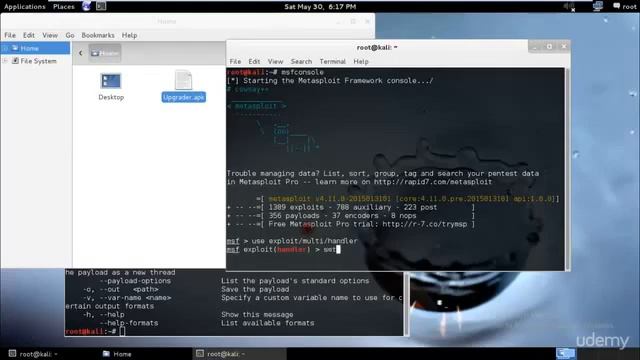
Task: Go back in file manager
Action: pyautogui.click(x=80, y=53)
